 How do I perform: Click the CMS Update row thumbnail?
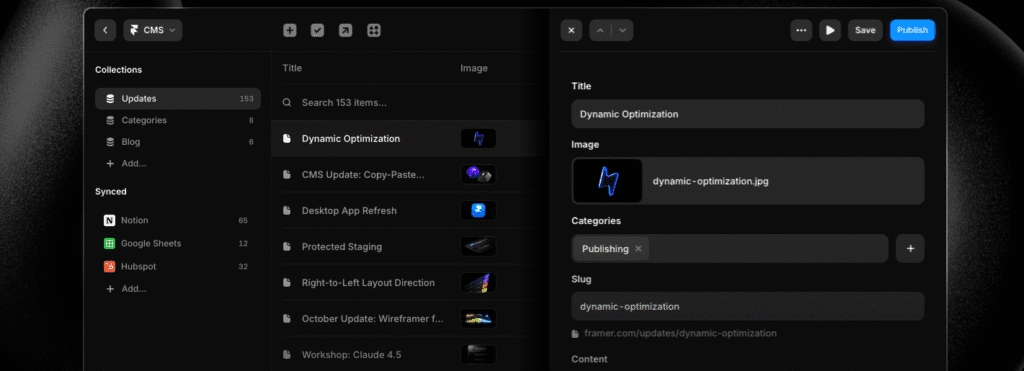click(x=478, y=174)
